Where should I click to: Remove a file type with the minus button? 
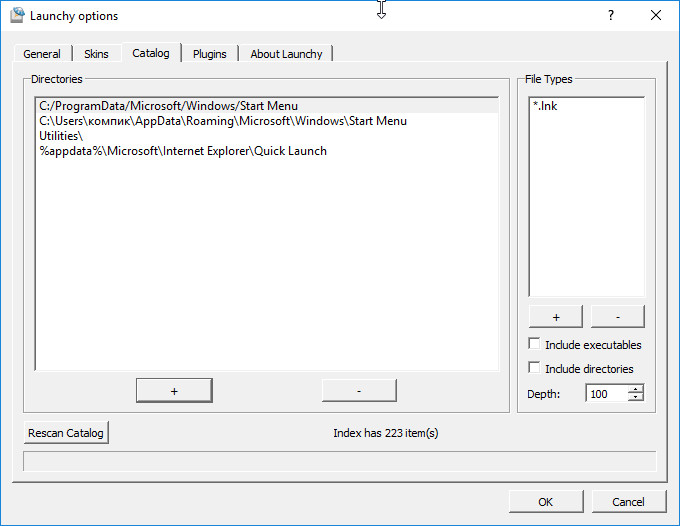[x=618, y=317]
